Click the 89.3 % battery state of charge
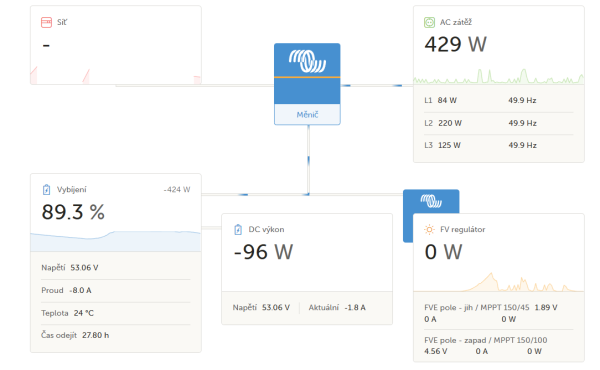Viewport: 600px width, 370px height. 73,212
